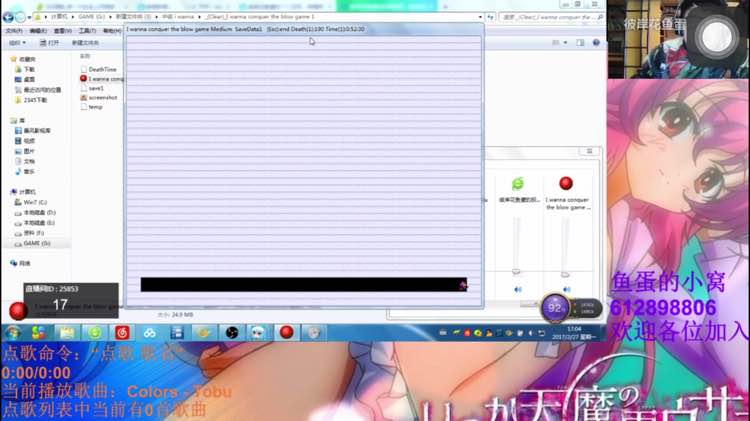This screenshot has width=750, height=421.
Task: Click the 新建文件夹 new folder button
Action: pyautogui.click(x=85, y=43)
